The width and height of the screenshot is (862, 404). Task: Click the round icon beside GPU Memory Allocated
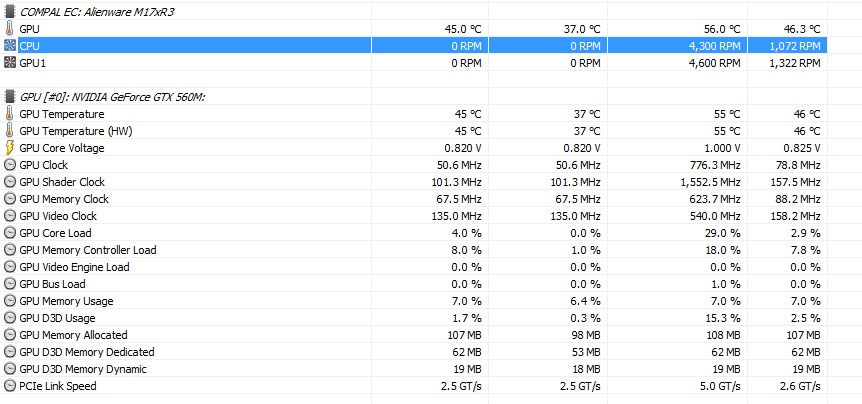point(10,335)
